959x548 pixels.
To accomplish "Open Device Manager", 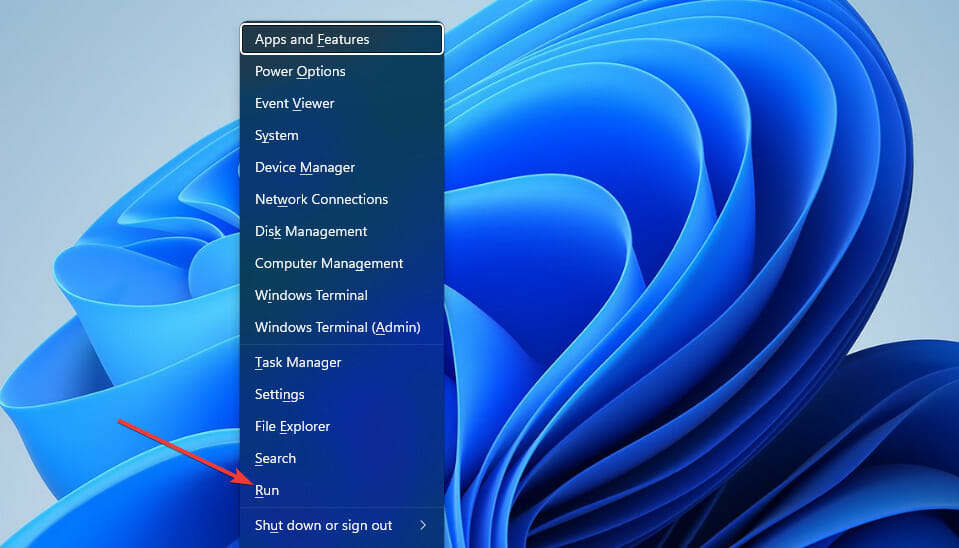I will (x=305, y=168).
